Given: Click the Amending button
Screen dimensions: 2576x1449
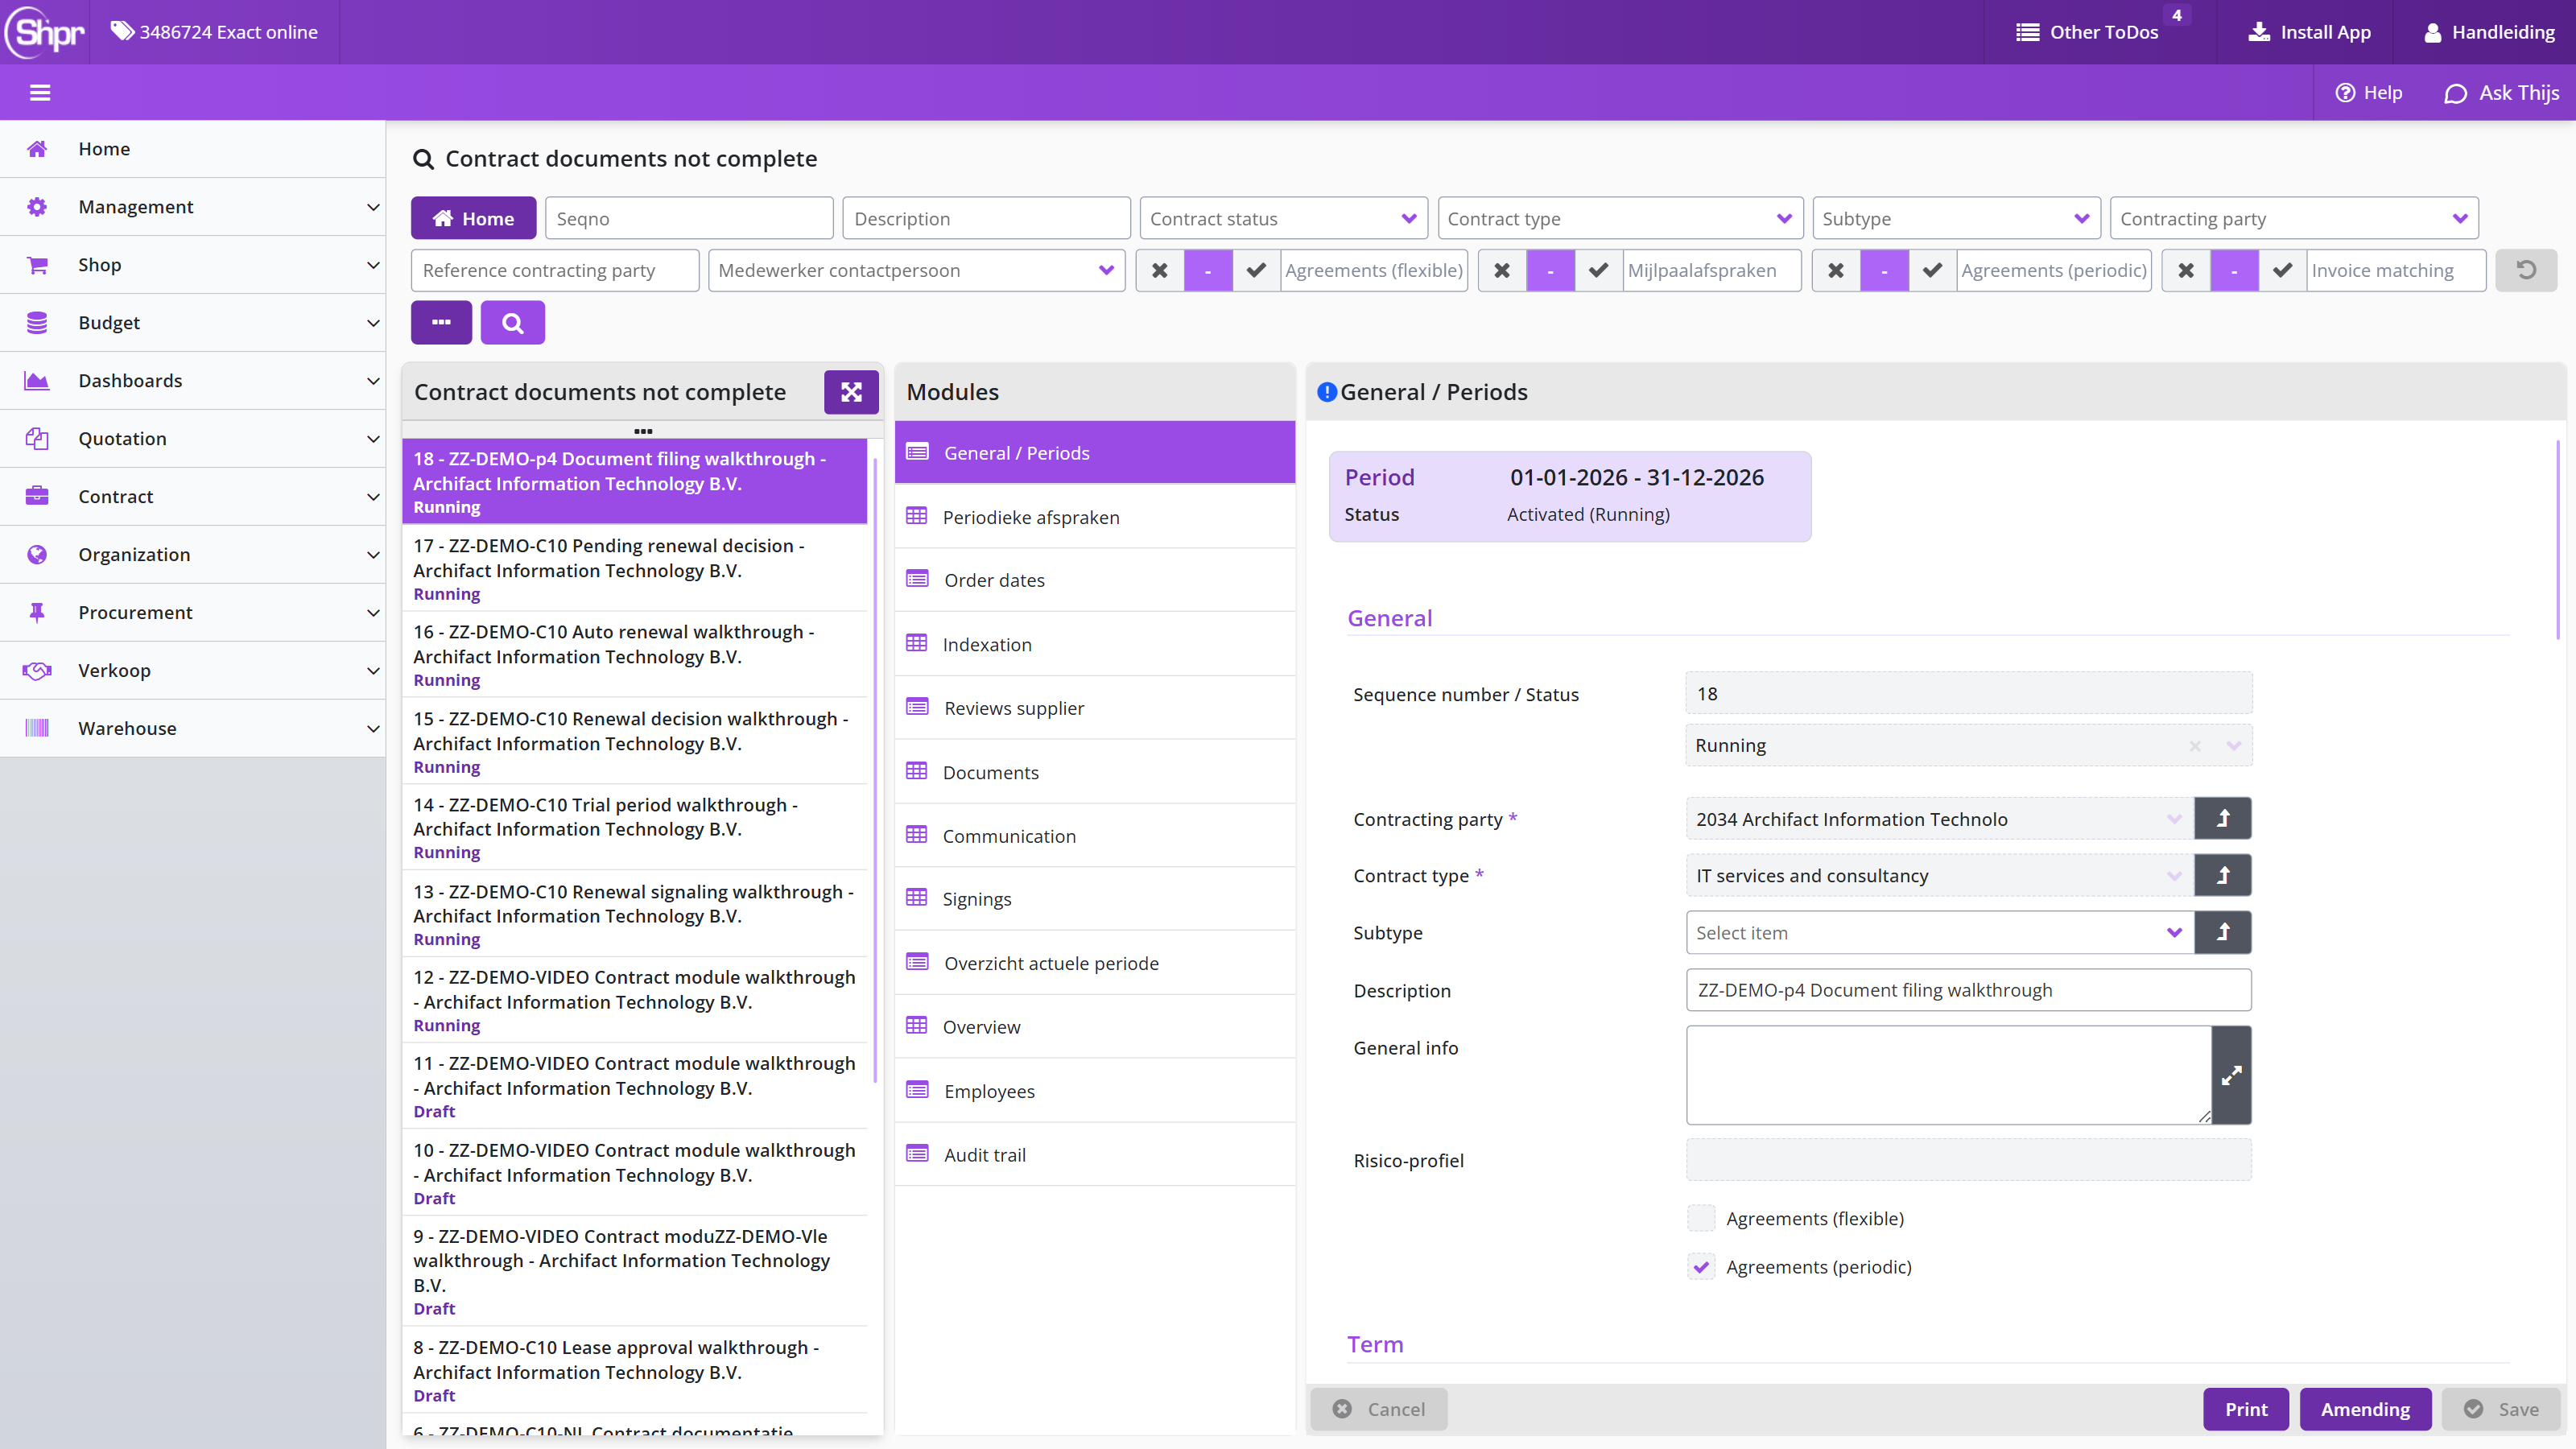Looking at the screenshot, I should tap(2365, 1409).
